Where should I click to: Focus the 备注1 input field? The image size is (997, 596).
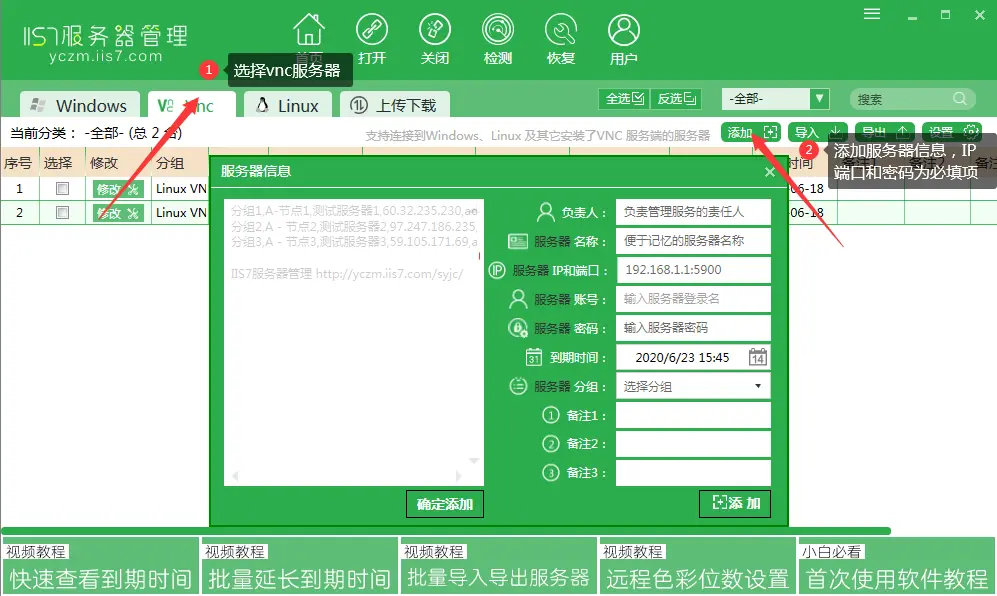tap(693, 415)
